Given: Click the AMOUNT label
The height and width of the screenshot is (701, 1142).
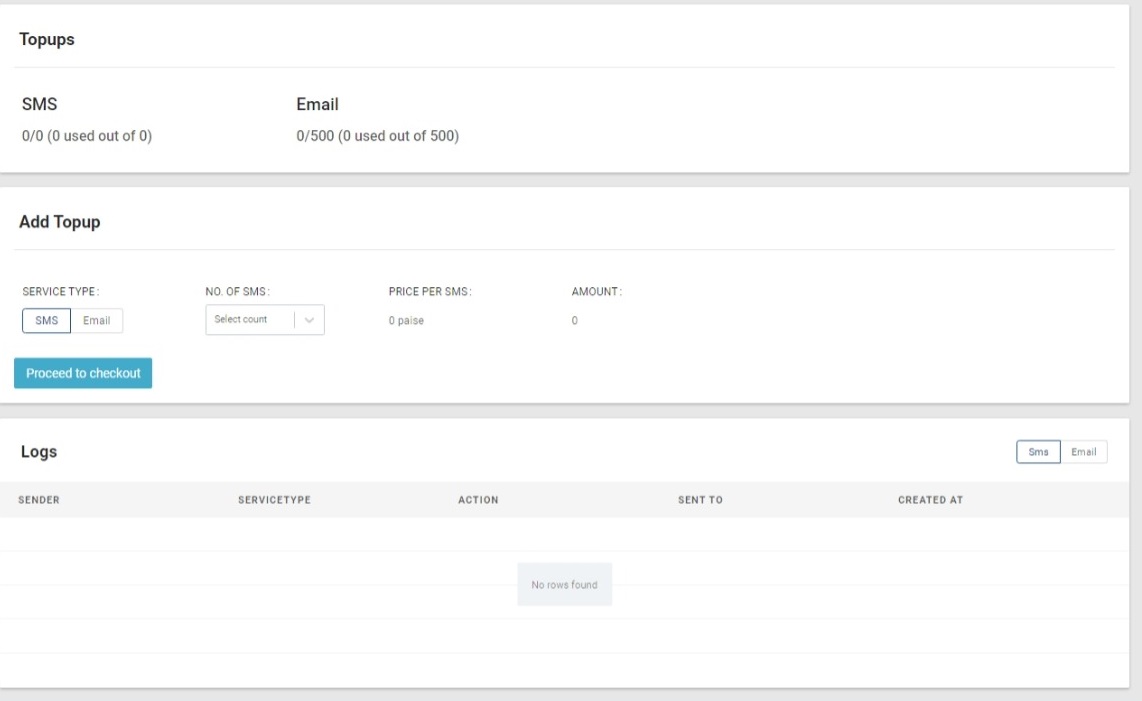Looking at the screenshot, I should click(596, 291).
